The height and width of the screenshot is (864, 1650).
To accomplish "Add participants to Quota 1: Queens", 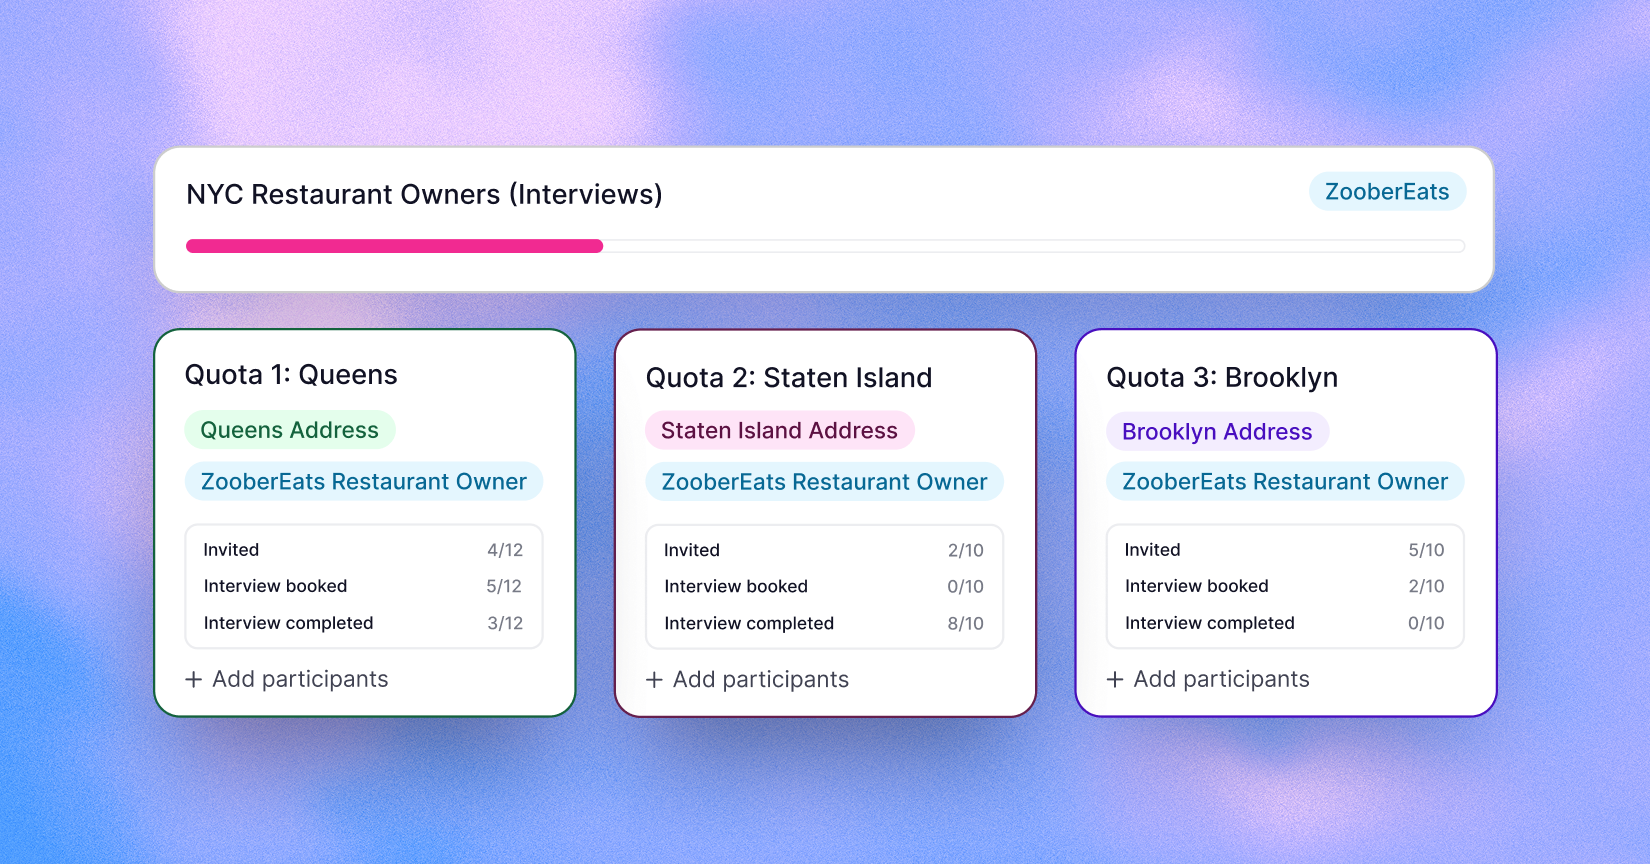I will pos(287,679).
